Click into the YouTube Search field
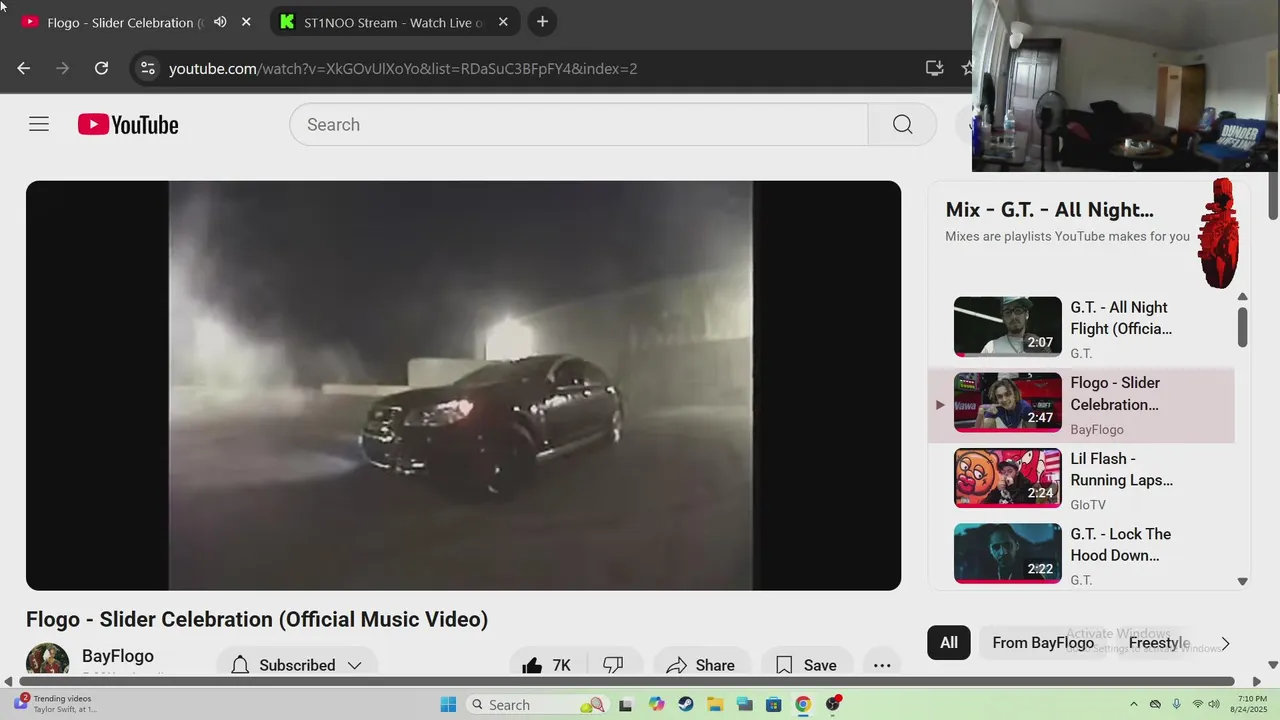The width and height of the screenshot is (1280, 720). 579,124
